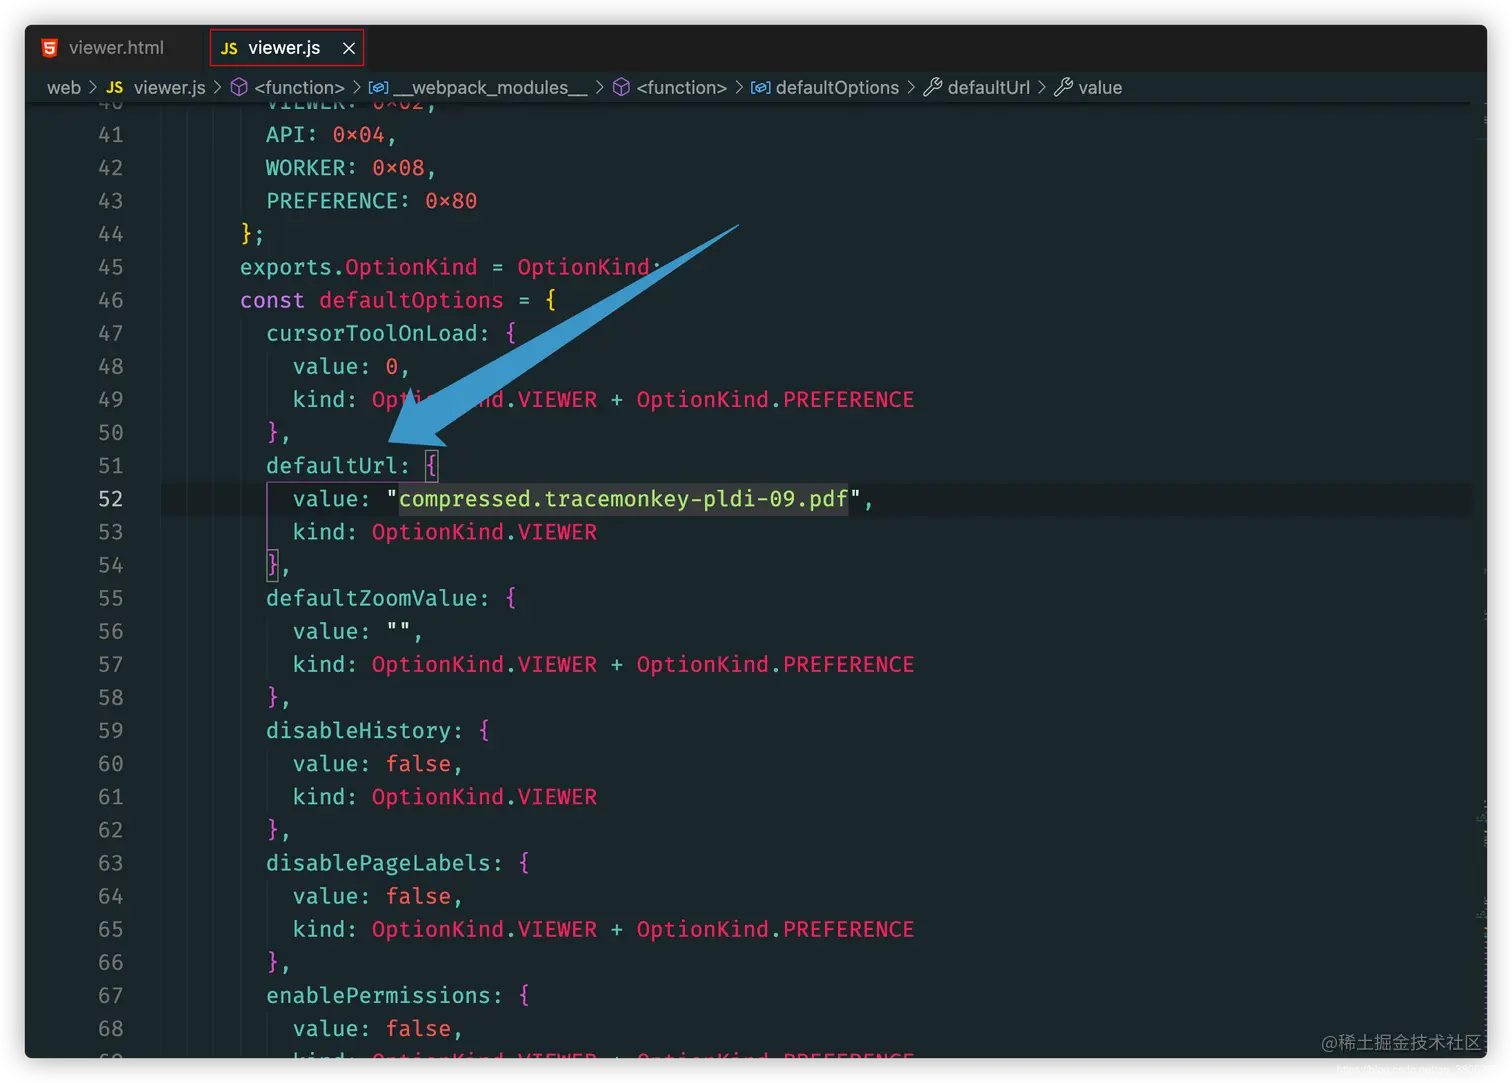Image resolution: width=1512 pixels, height=1083 pixels.
Task: Click the variable icon beside __webpack_modules__
Action: point(378,88)
